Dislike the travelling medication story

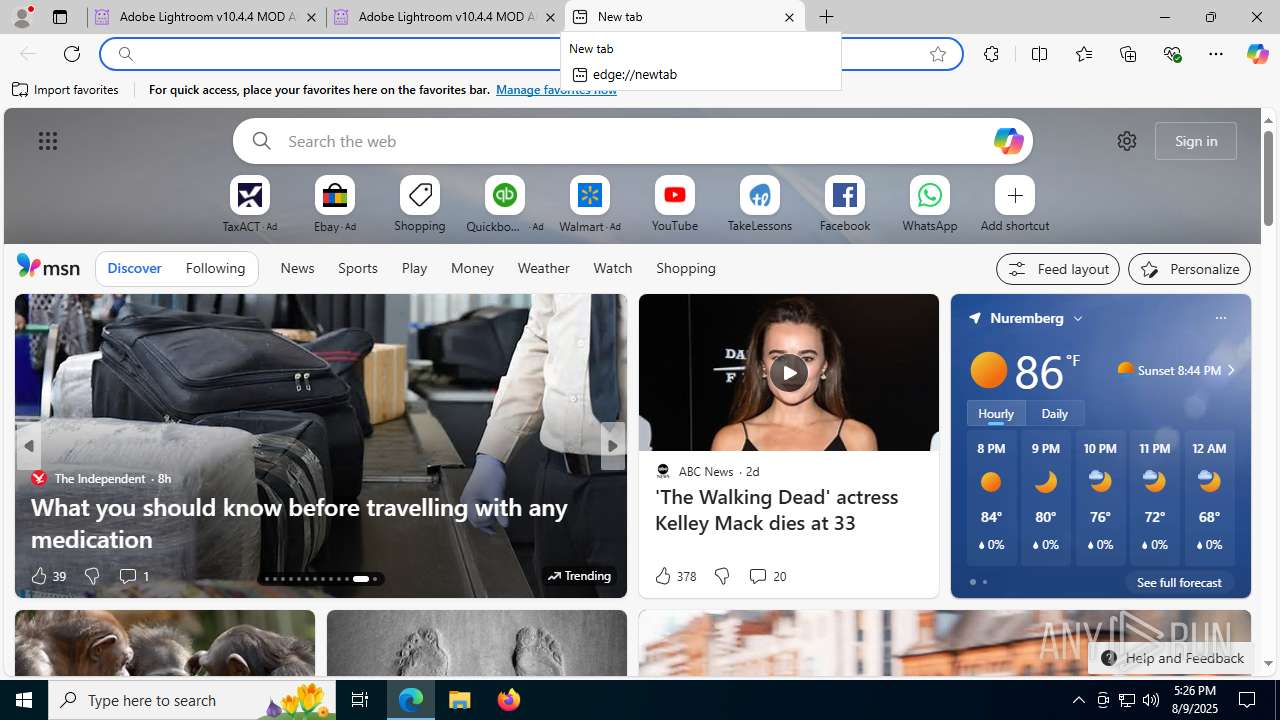[91, 576]
